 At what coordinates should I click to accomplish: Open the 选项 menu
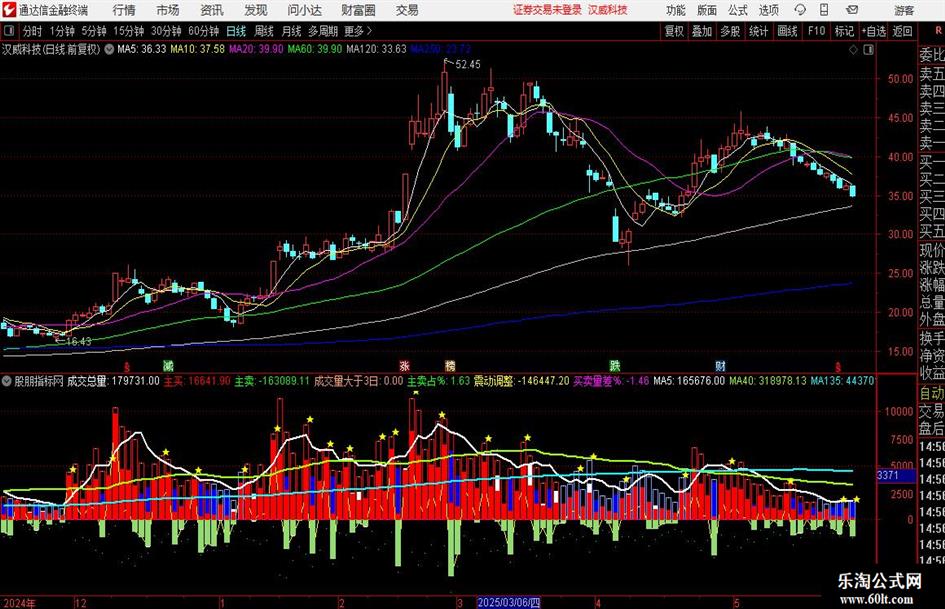point(768,10)
